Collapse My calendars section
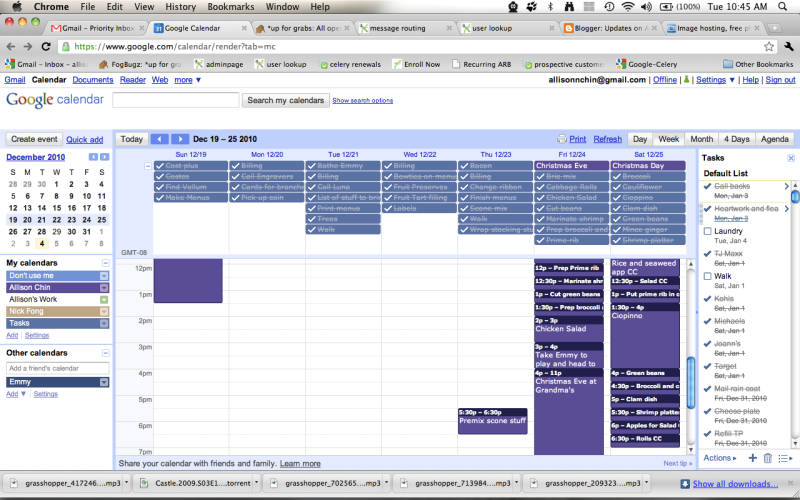The width and height of the screenshot is (800, 500). pos(105,263)
